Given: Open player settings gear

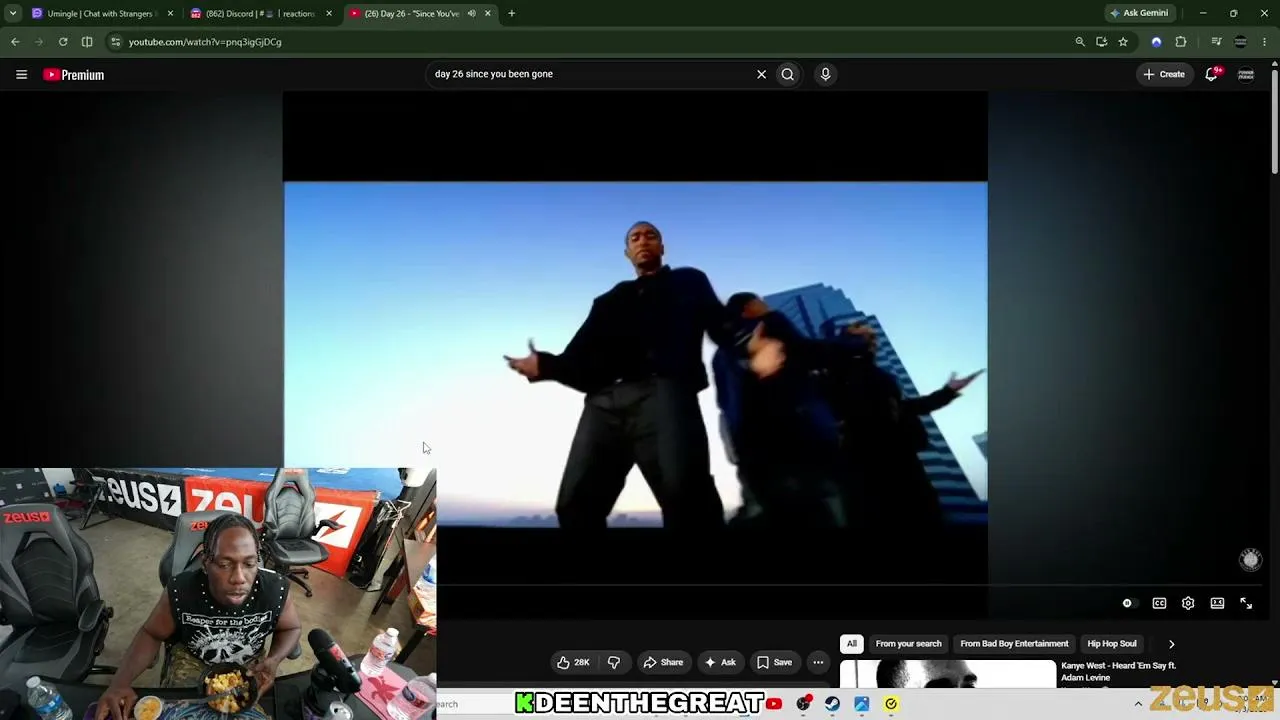Looking at the screenshot, I should [x=1188, y=604].
